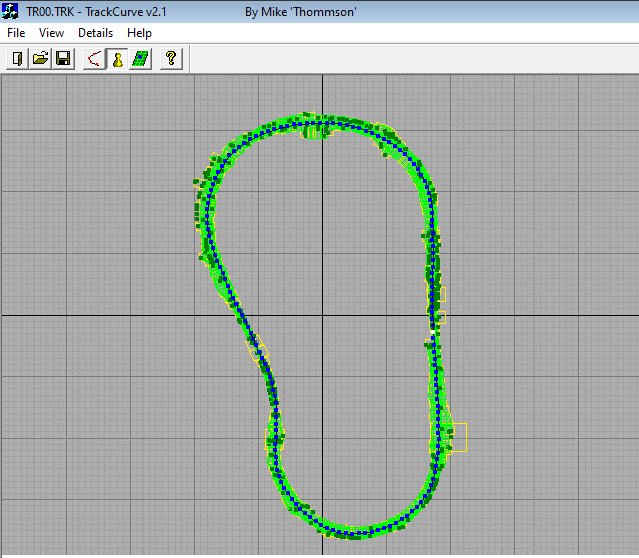Image resolution: width=639 pixels, height=558 pixels.
Task: Select the red curve view tool
Action: (94, 59)
